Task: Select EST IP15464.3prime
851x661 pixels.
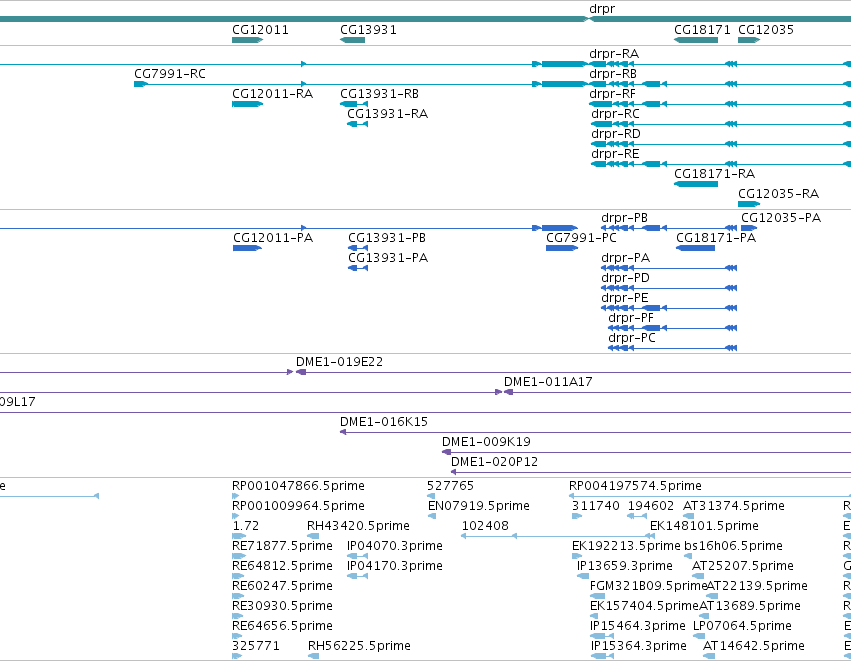Action: pyautogui.click(x=638, y=626)
